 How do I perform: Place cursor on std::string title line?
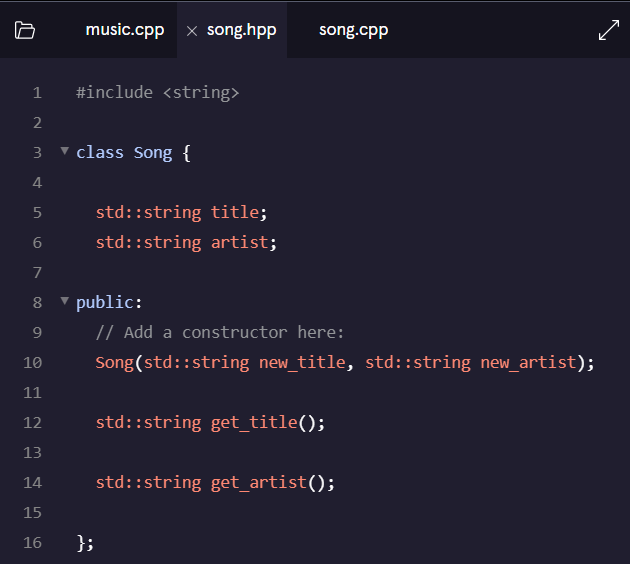point(181,212)
